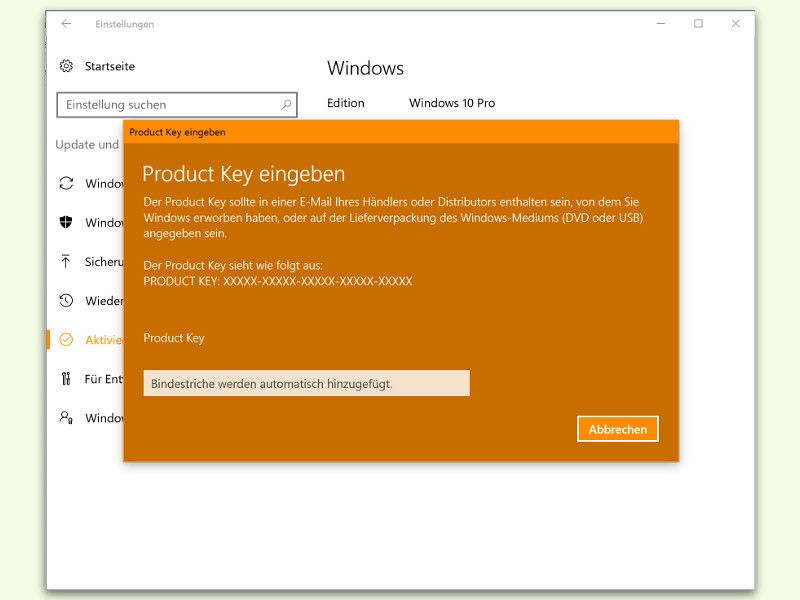Open Wiederherstellung history clock icon
Viewport: 800px width, 600px height.
pyautogui.click(x=66, y=301)
